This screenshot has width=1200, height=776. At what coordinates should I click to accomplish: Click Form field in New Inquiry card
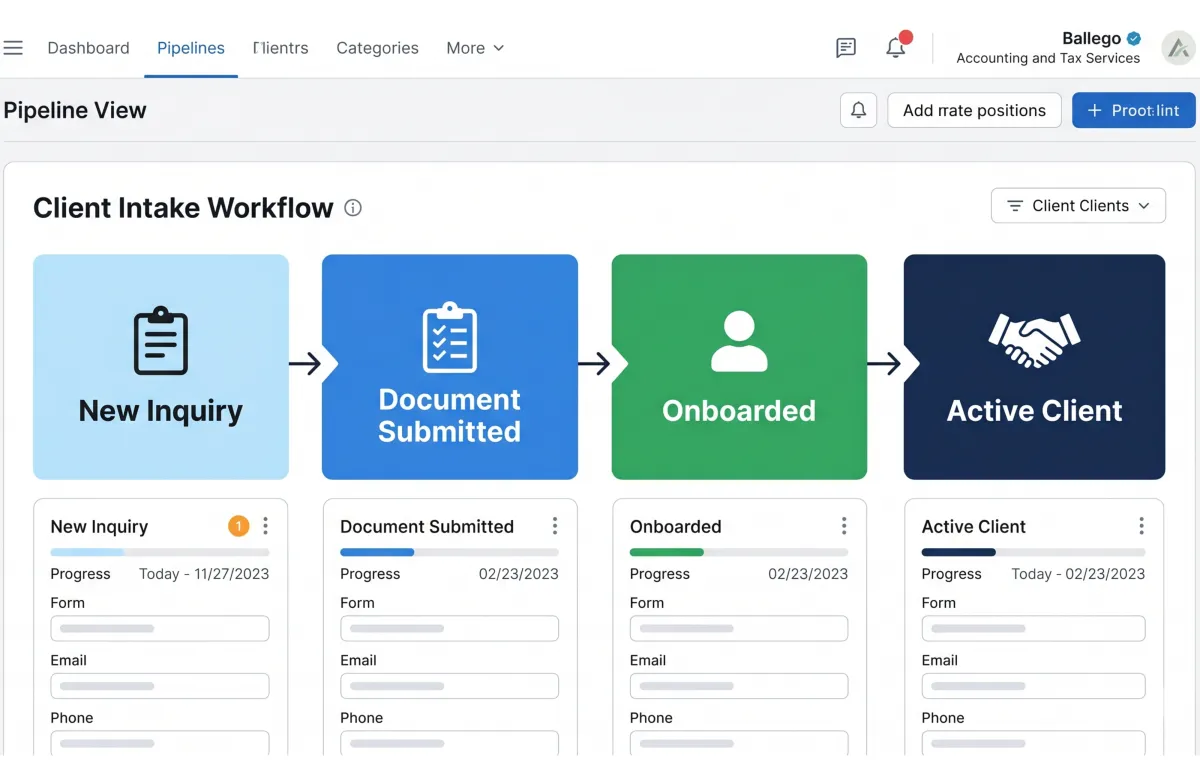[x=160, y=628]
